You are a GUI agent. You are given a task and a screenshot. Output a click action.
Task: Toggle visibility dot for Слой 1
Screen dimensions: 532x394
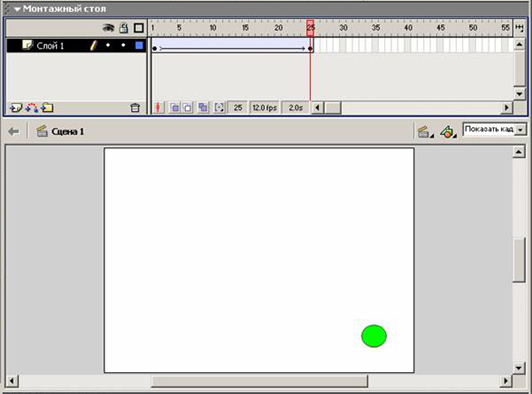108,45
